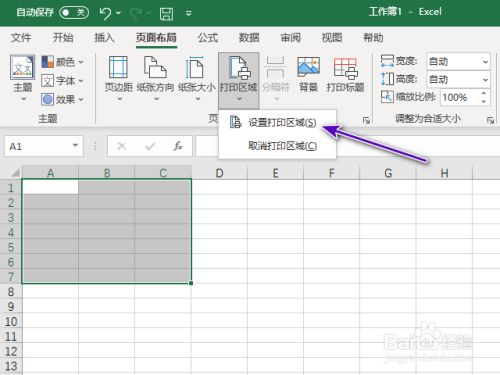Click the insert function fx icon
The height and width of the screenshot is (375, 500).
point(178,146)
